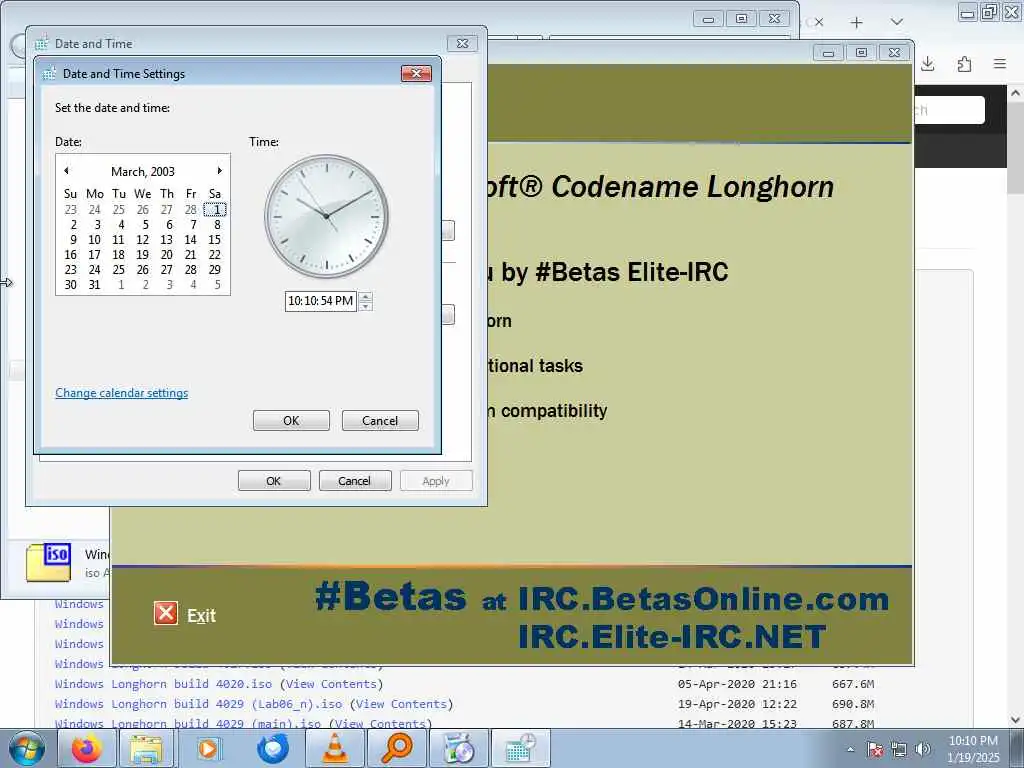Go to next month in calendar
This screenshot has height=768, width=1024.
(x=219, y=171)
